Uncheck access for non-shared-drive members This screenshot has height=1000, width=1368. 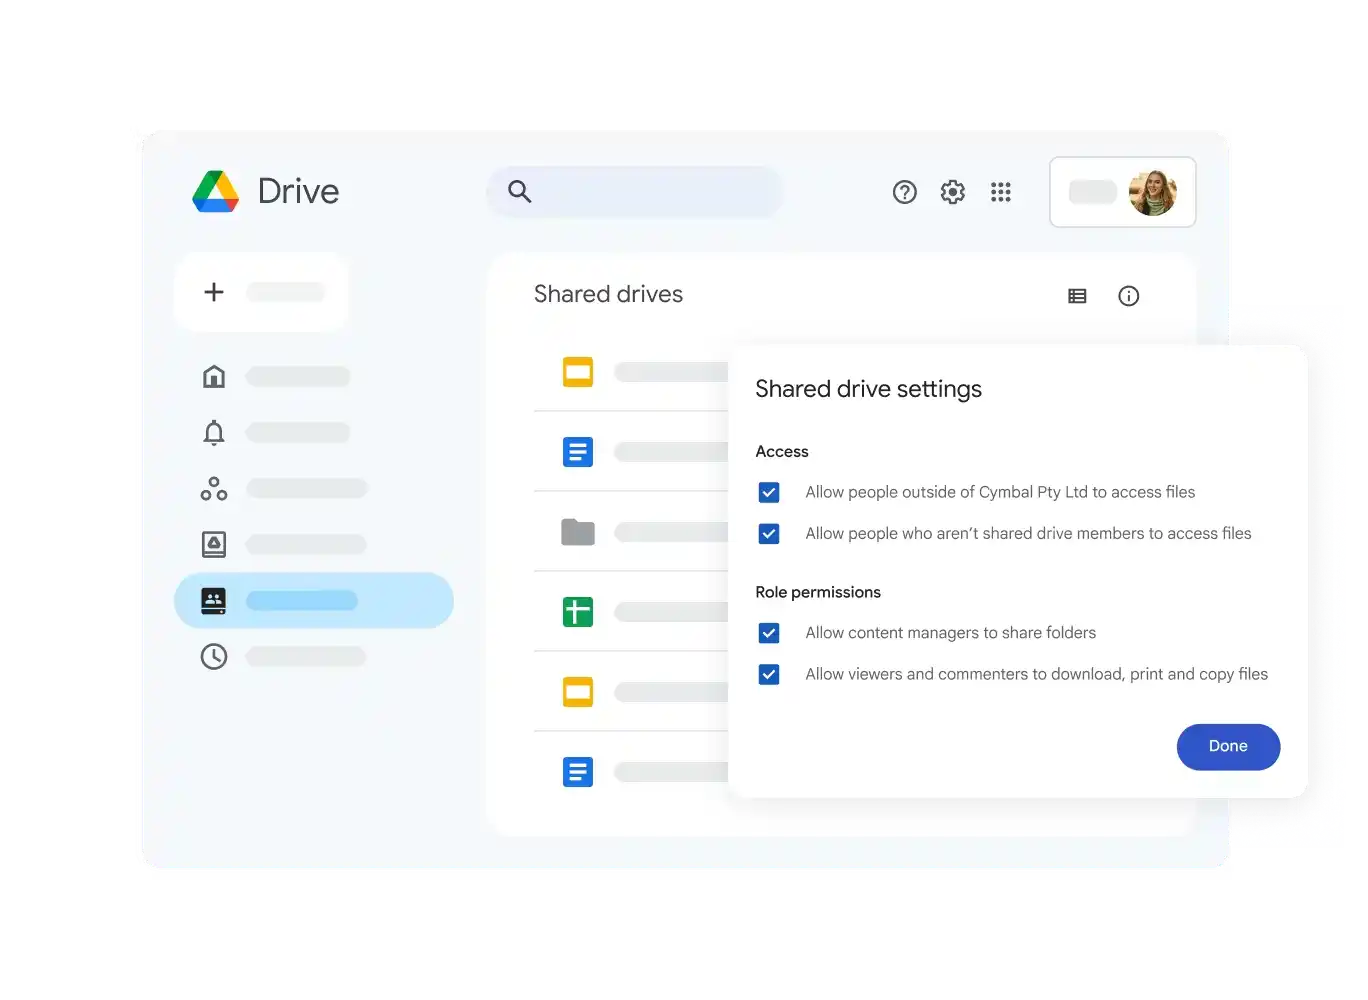pyautogui.click(x=769, y=533)
